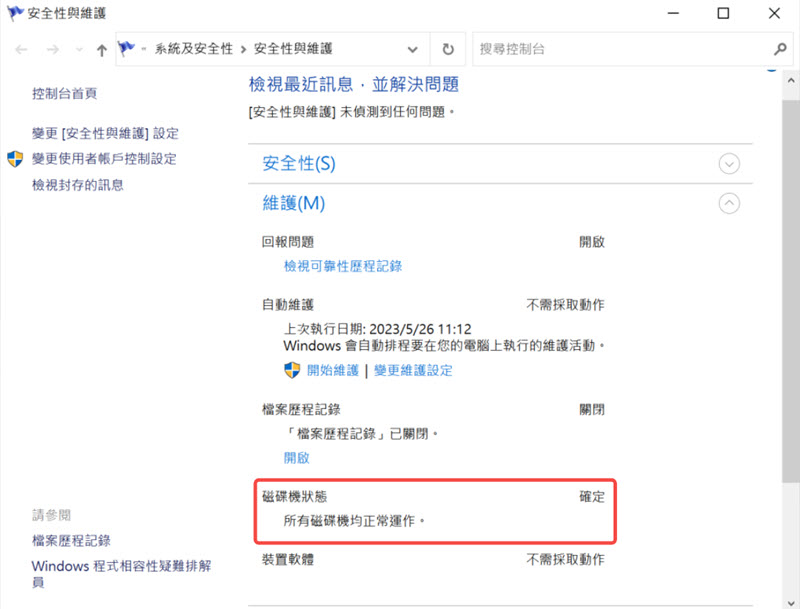Click the vertical scrollbar thumb
The height and width of the screenshot is (609, 800).
[791, 291]
